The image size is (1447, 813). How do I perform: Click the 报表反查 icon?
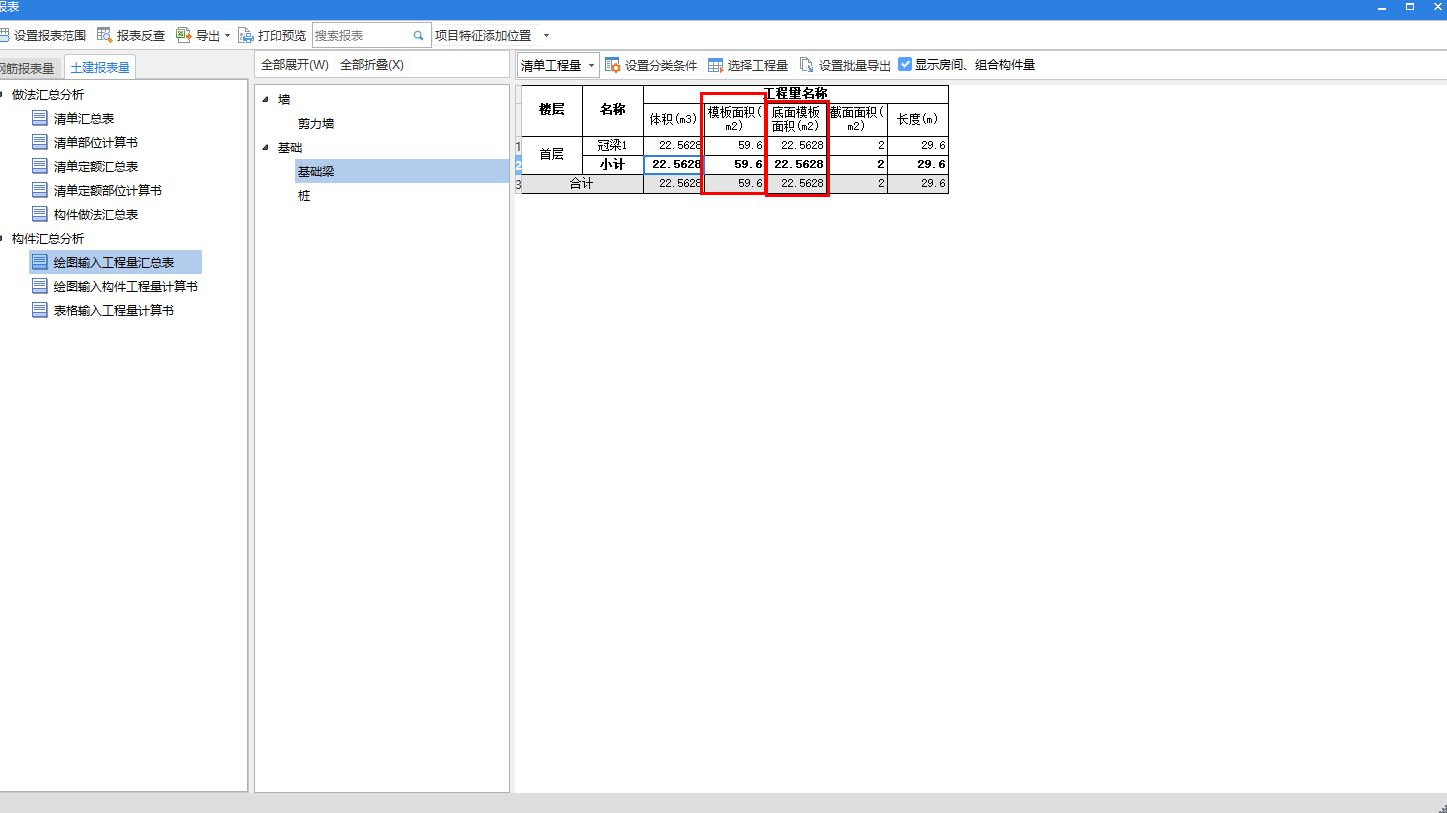click(105, 35)
